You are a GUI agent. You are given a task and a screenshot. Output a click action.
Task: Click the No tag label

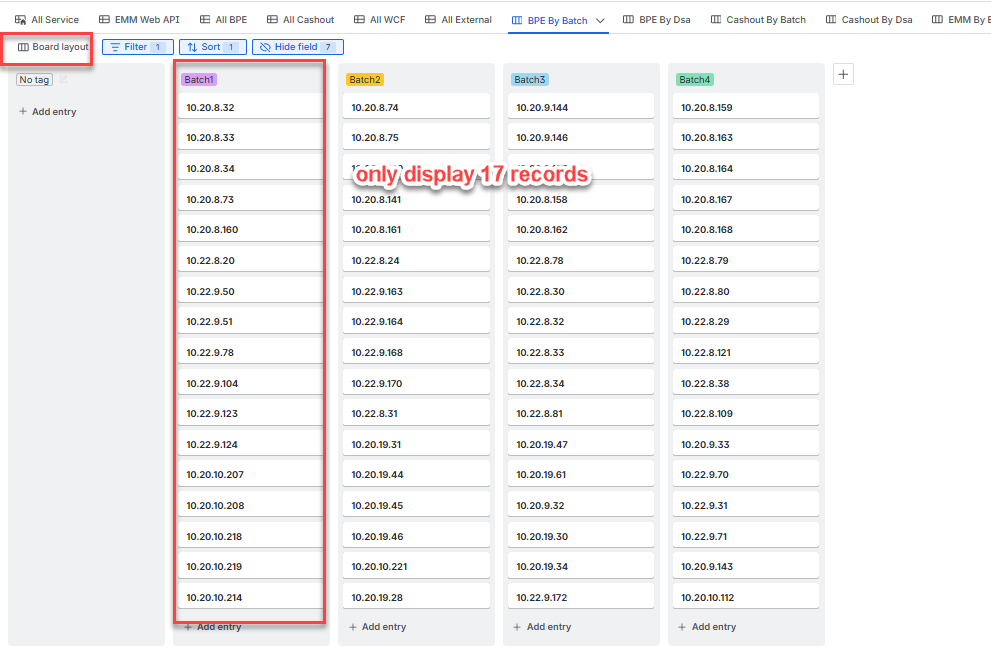34,80
